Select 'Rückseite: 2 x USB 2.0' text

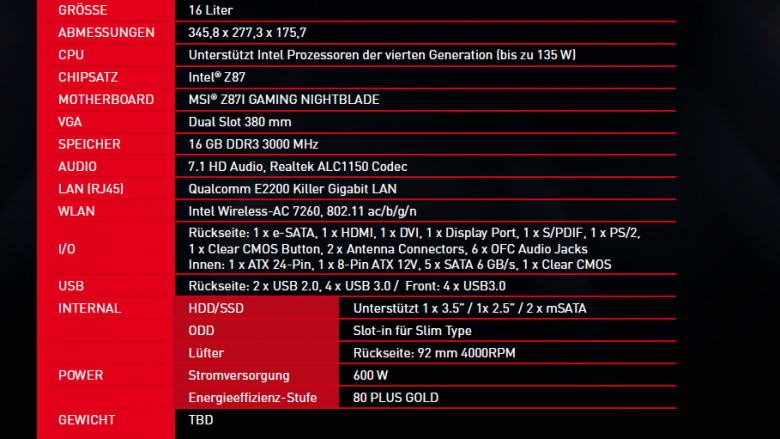pyautogui.click(x=347, y=286)
